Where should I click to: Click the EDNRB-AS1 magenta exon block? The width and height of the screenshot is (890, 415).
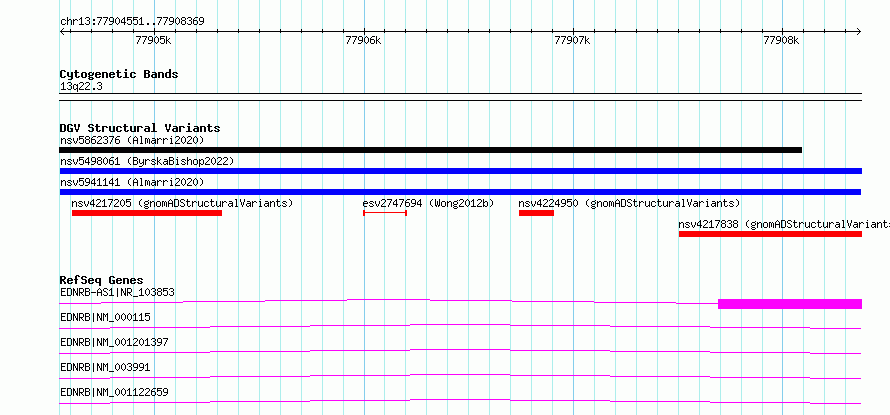[790, 304]
